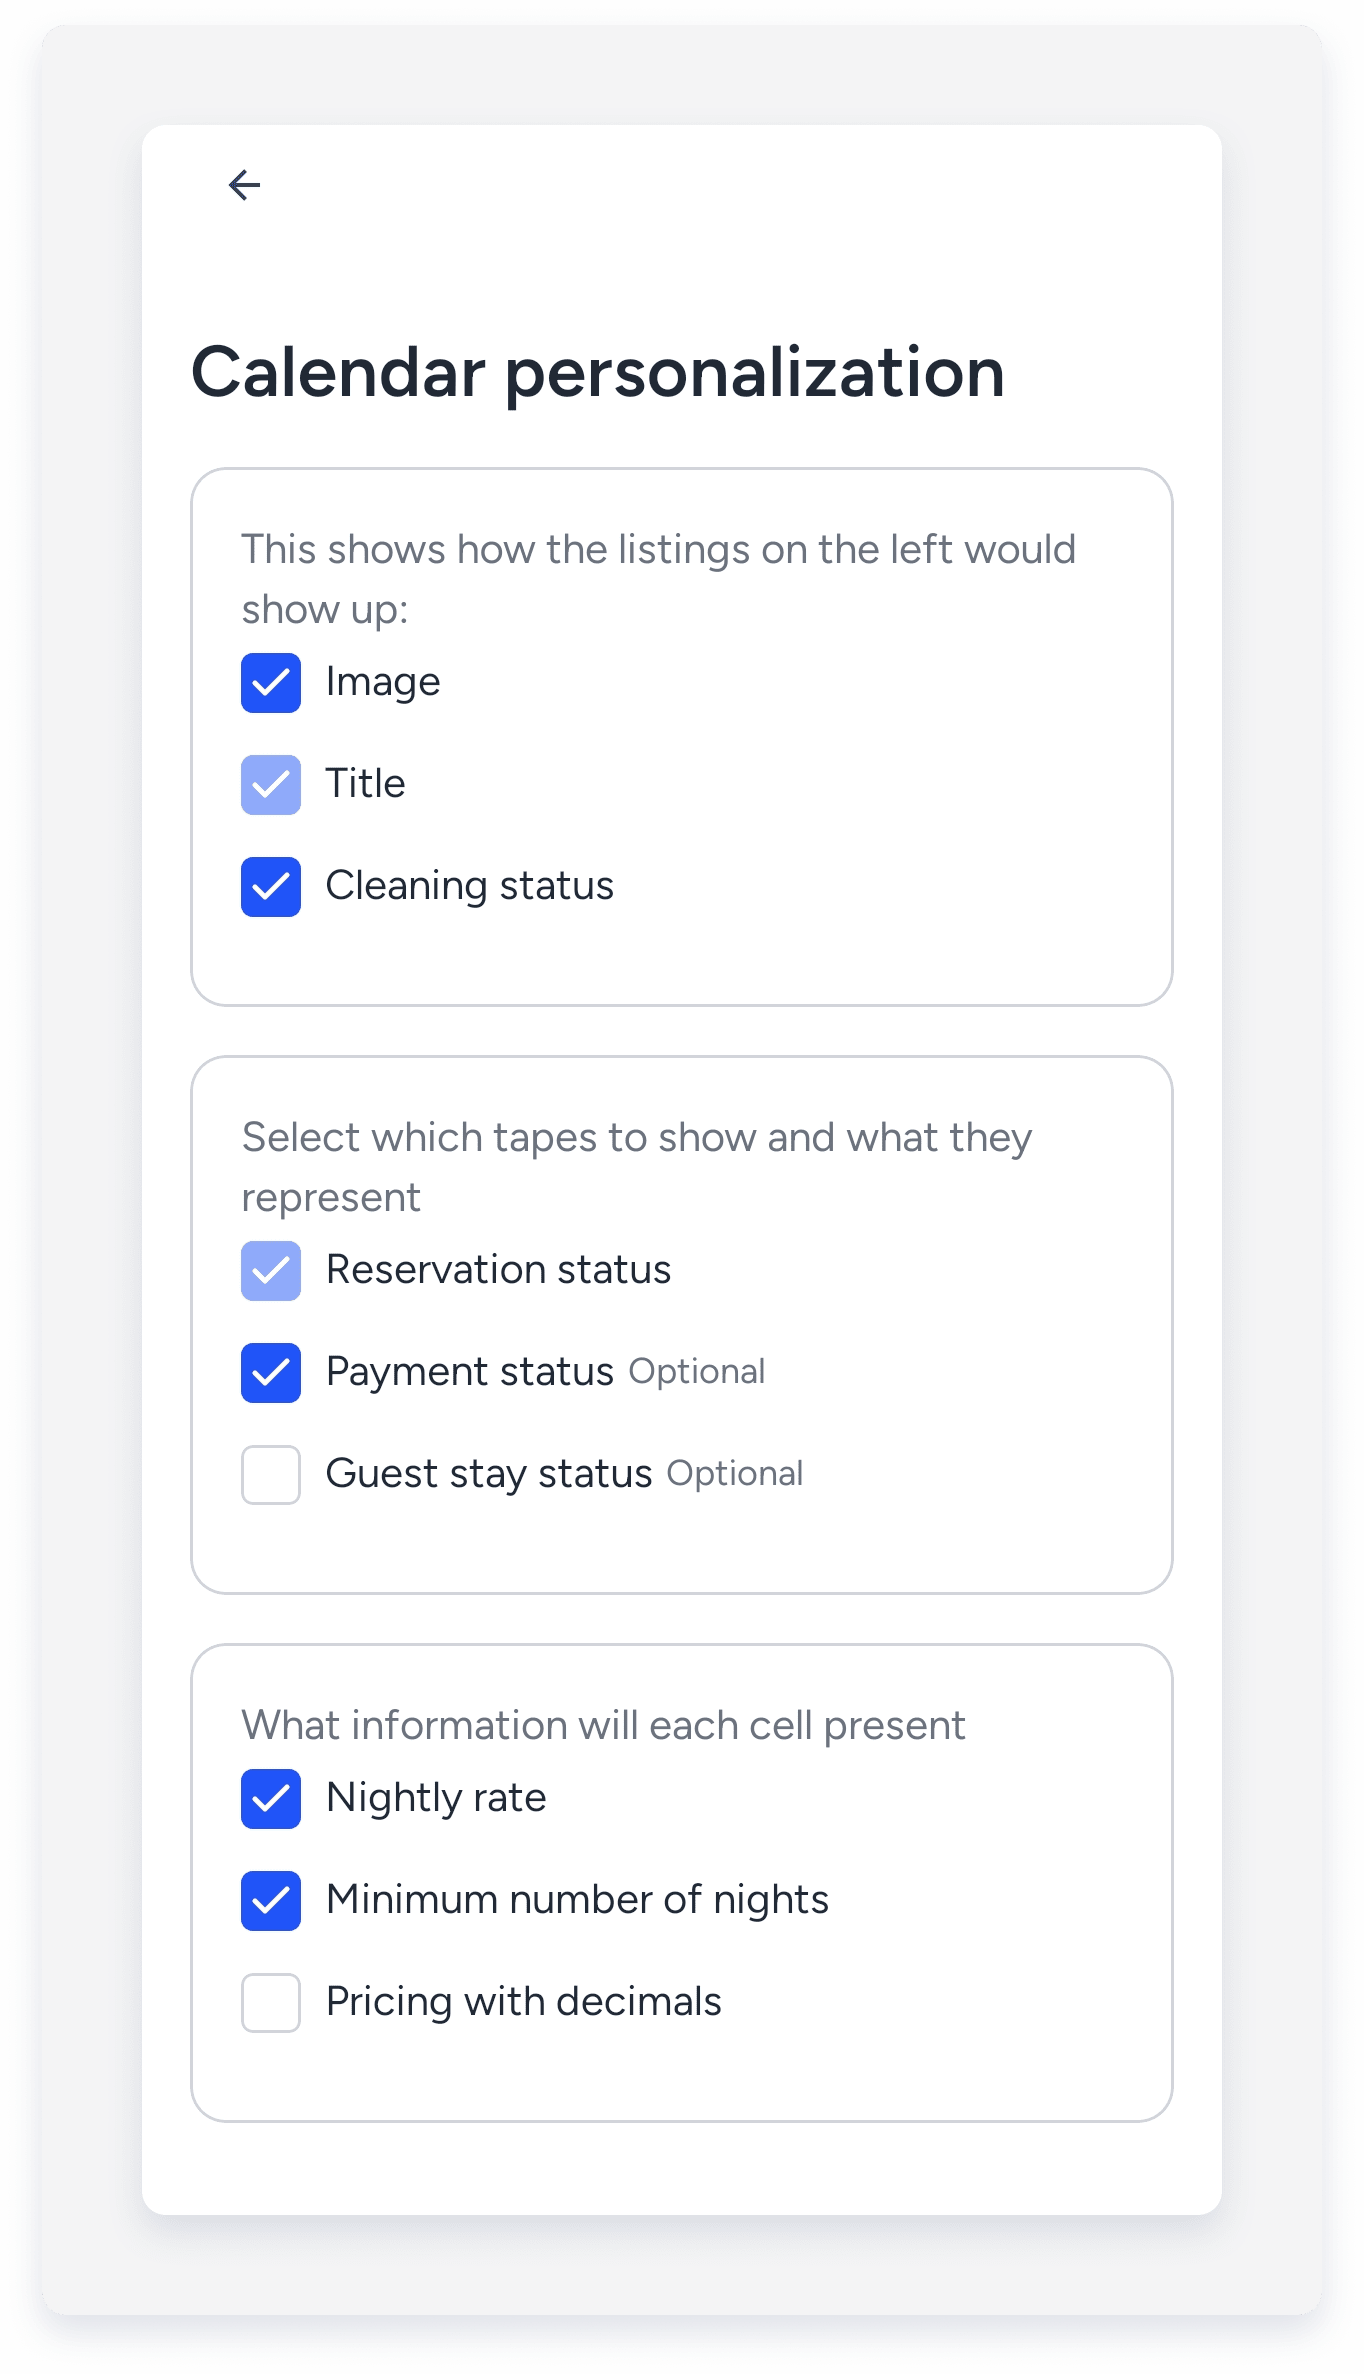Click the "Payment status" label text
1364x2374 pixels.
(x=470, y=1373)
